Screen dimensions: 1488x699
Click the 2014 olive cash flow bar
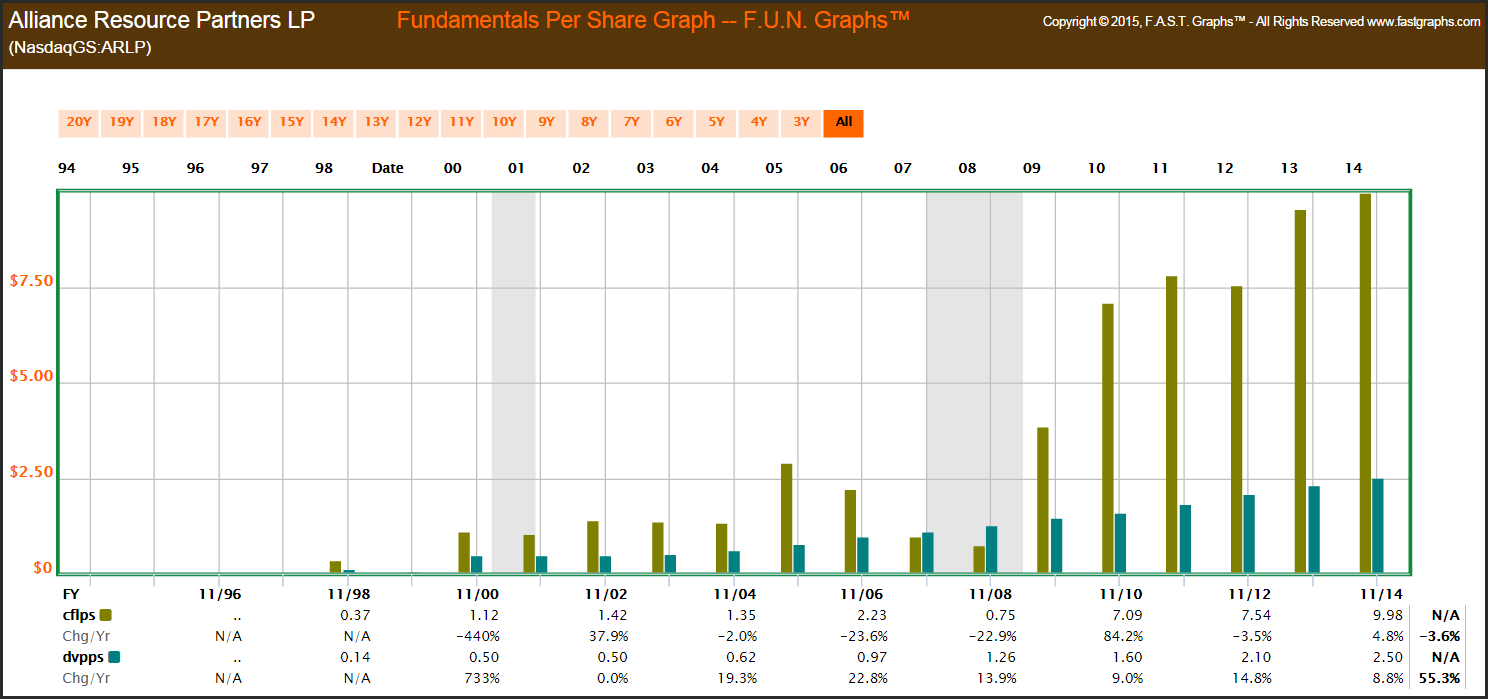[x=1365, y=383]
